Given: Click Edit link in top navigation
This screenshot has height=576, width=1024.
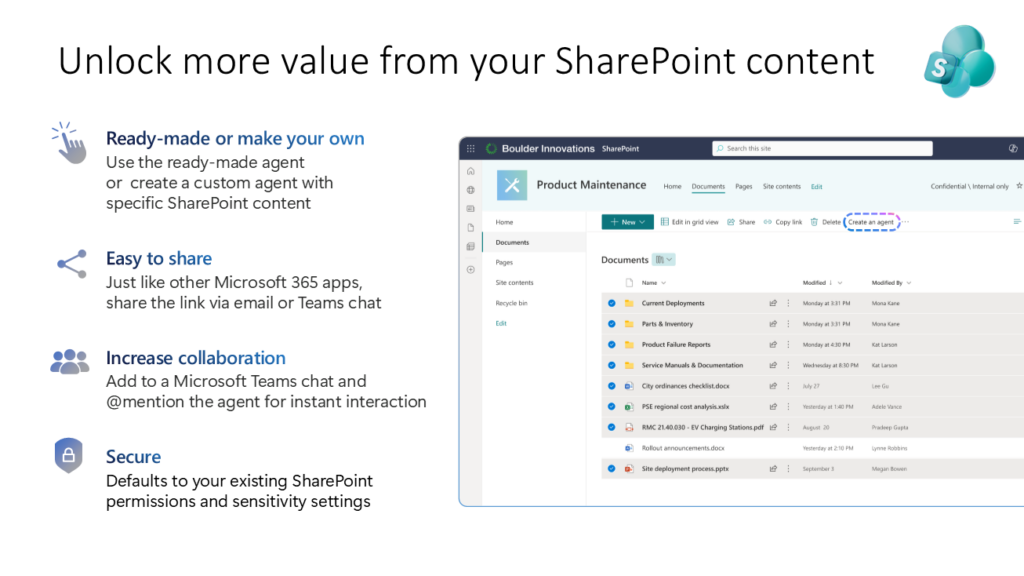Looking at the screenshot, I should [816, 187].
